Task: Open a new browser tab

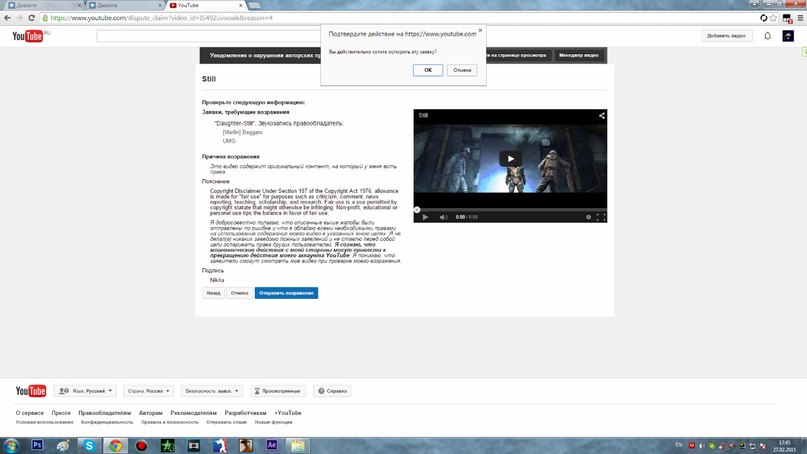Action: tap(254, 5)
